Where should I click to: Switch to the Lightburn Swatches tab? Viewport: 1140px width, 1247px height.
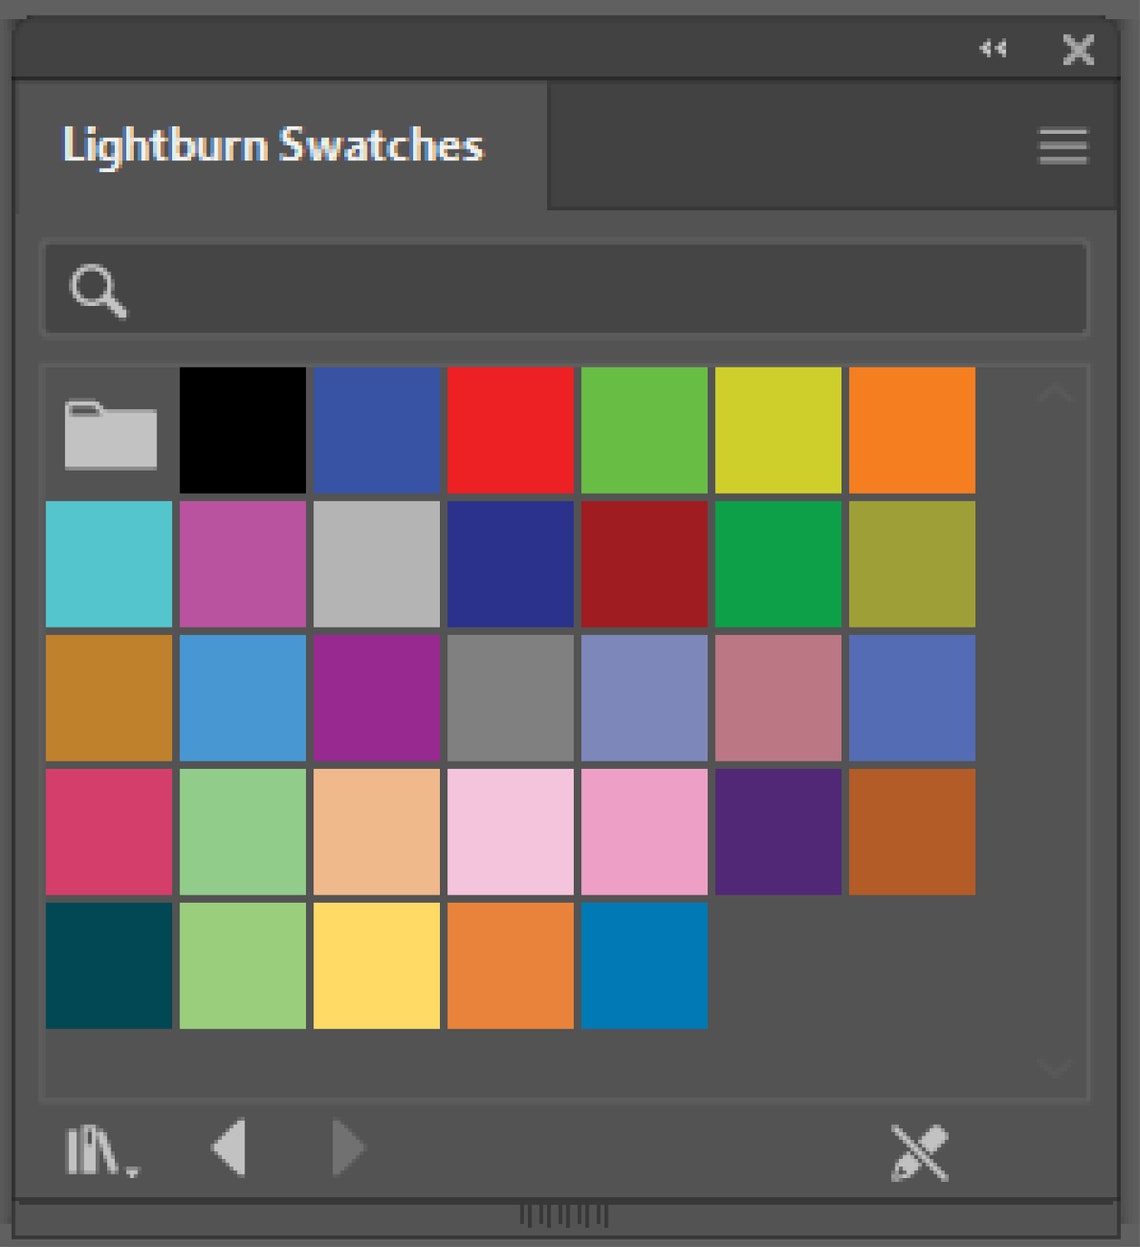click(273, 146)
